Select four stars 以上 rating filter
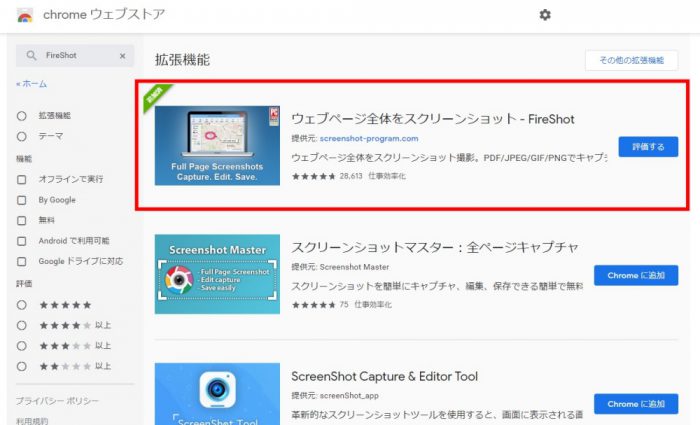700x425 pixels. (x=21, y=325)
